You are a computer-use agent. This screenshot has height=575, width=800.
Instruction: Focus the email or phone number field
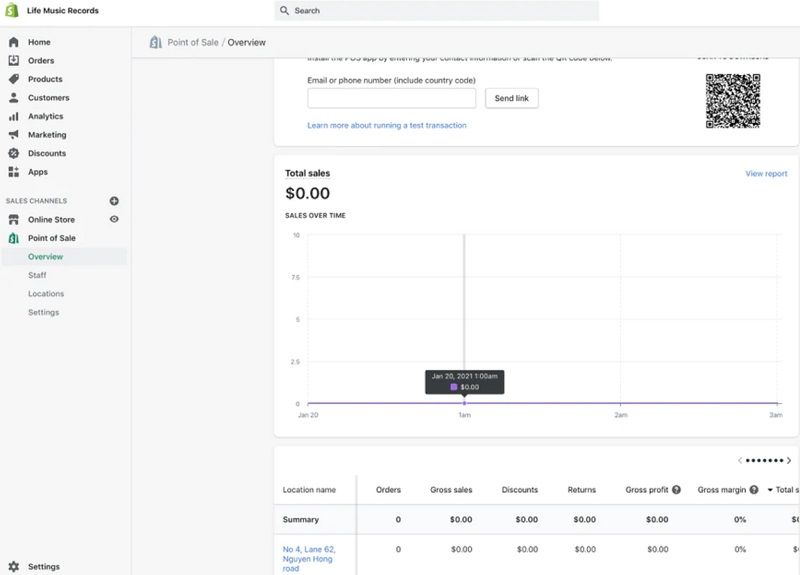click(x=391, y=98)
